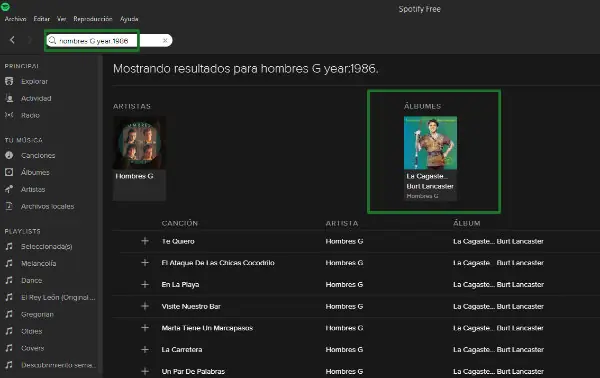Open the Seleccionada(s) playlist
Screen dimensions: 600x378
tap(46, 246)
